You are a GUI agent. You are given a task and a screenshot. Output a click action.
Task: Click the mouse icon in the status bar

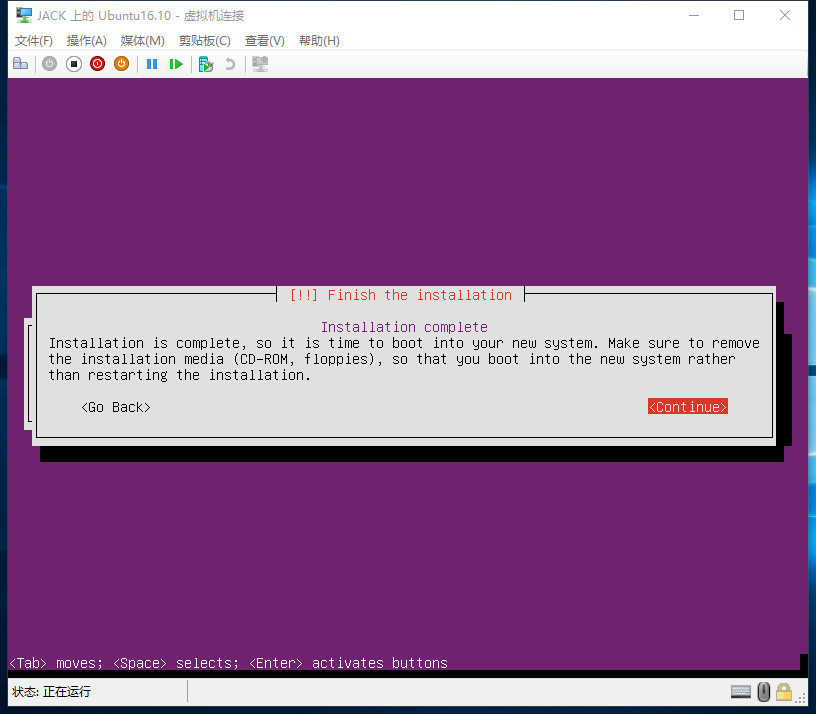click(x=763, y=692)
